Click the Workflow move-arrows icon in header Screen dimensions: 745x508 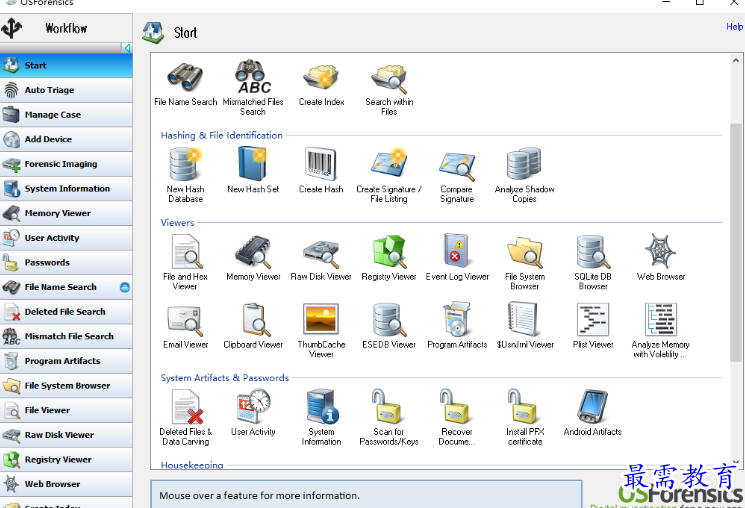coord(12,28)
